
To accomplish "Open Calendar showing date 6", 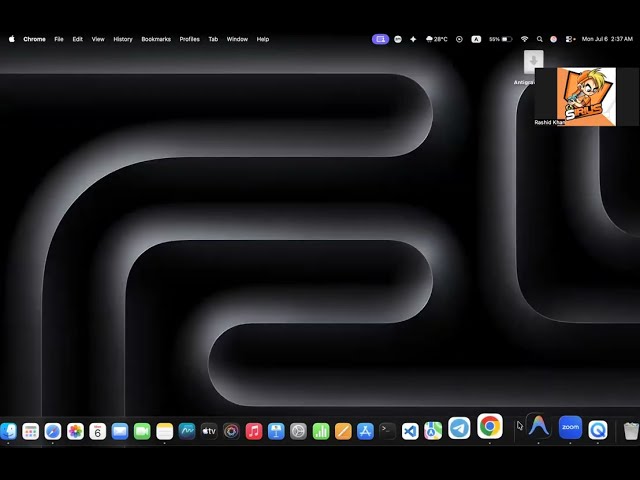I will pos(98,431).
